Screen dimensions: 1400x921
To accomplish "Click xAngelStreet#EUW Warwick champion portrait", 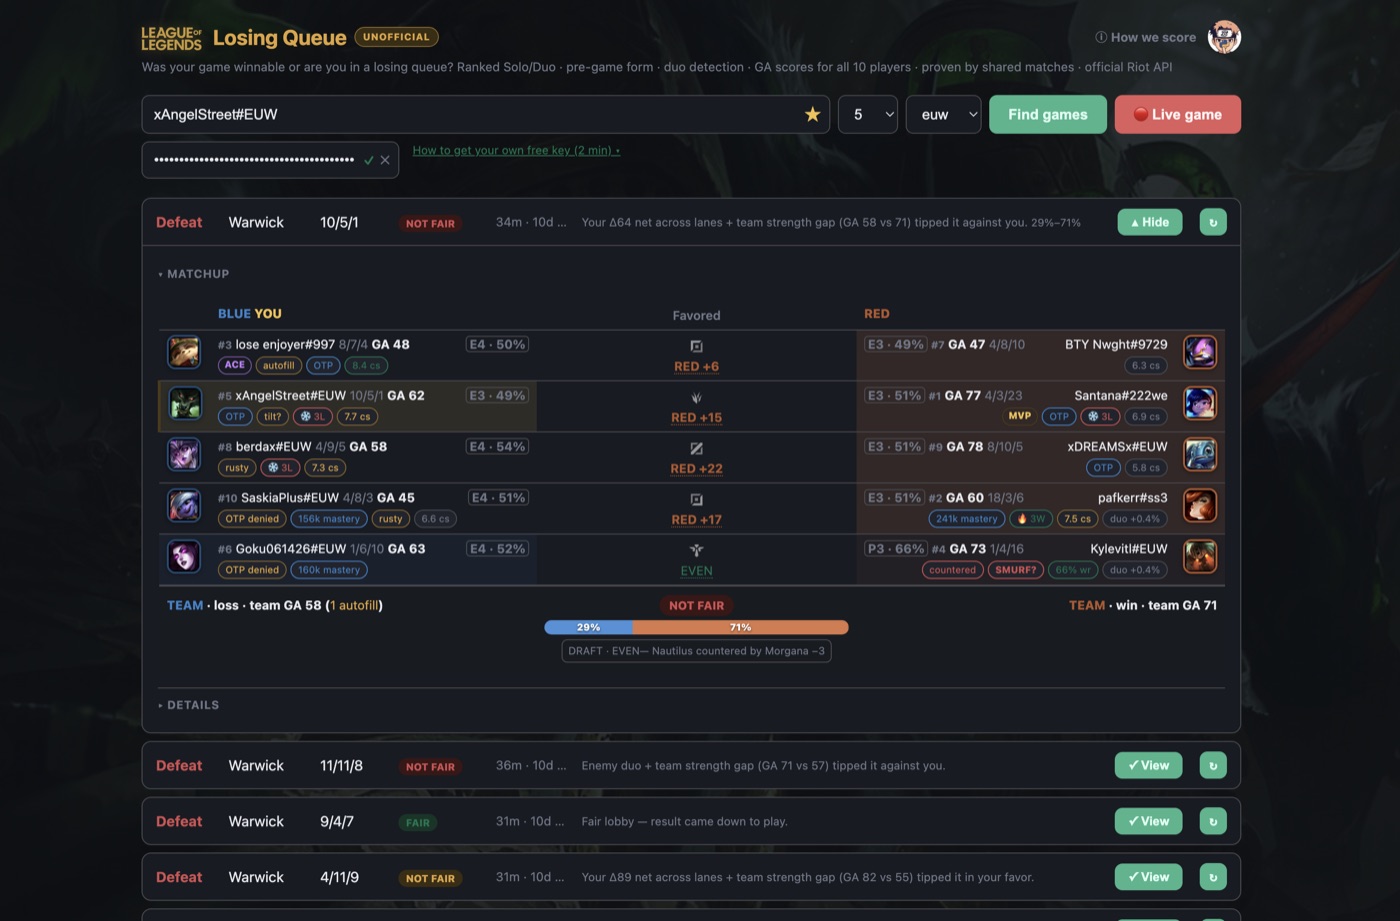I will pos(184,403).
